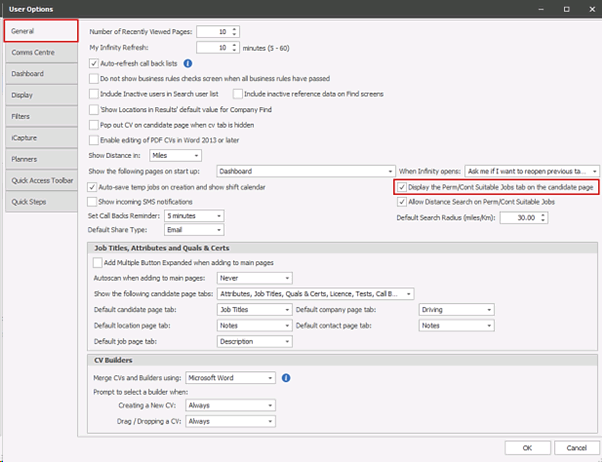This screenshot has width=602, height=462.
Task: Uncheck Display Perm/Cont Suitable Jobs tab option
Action: pos(402,187)
